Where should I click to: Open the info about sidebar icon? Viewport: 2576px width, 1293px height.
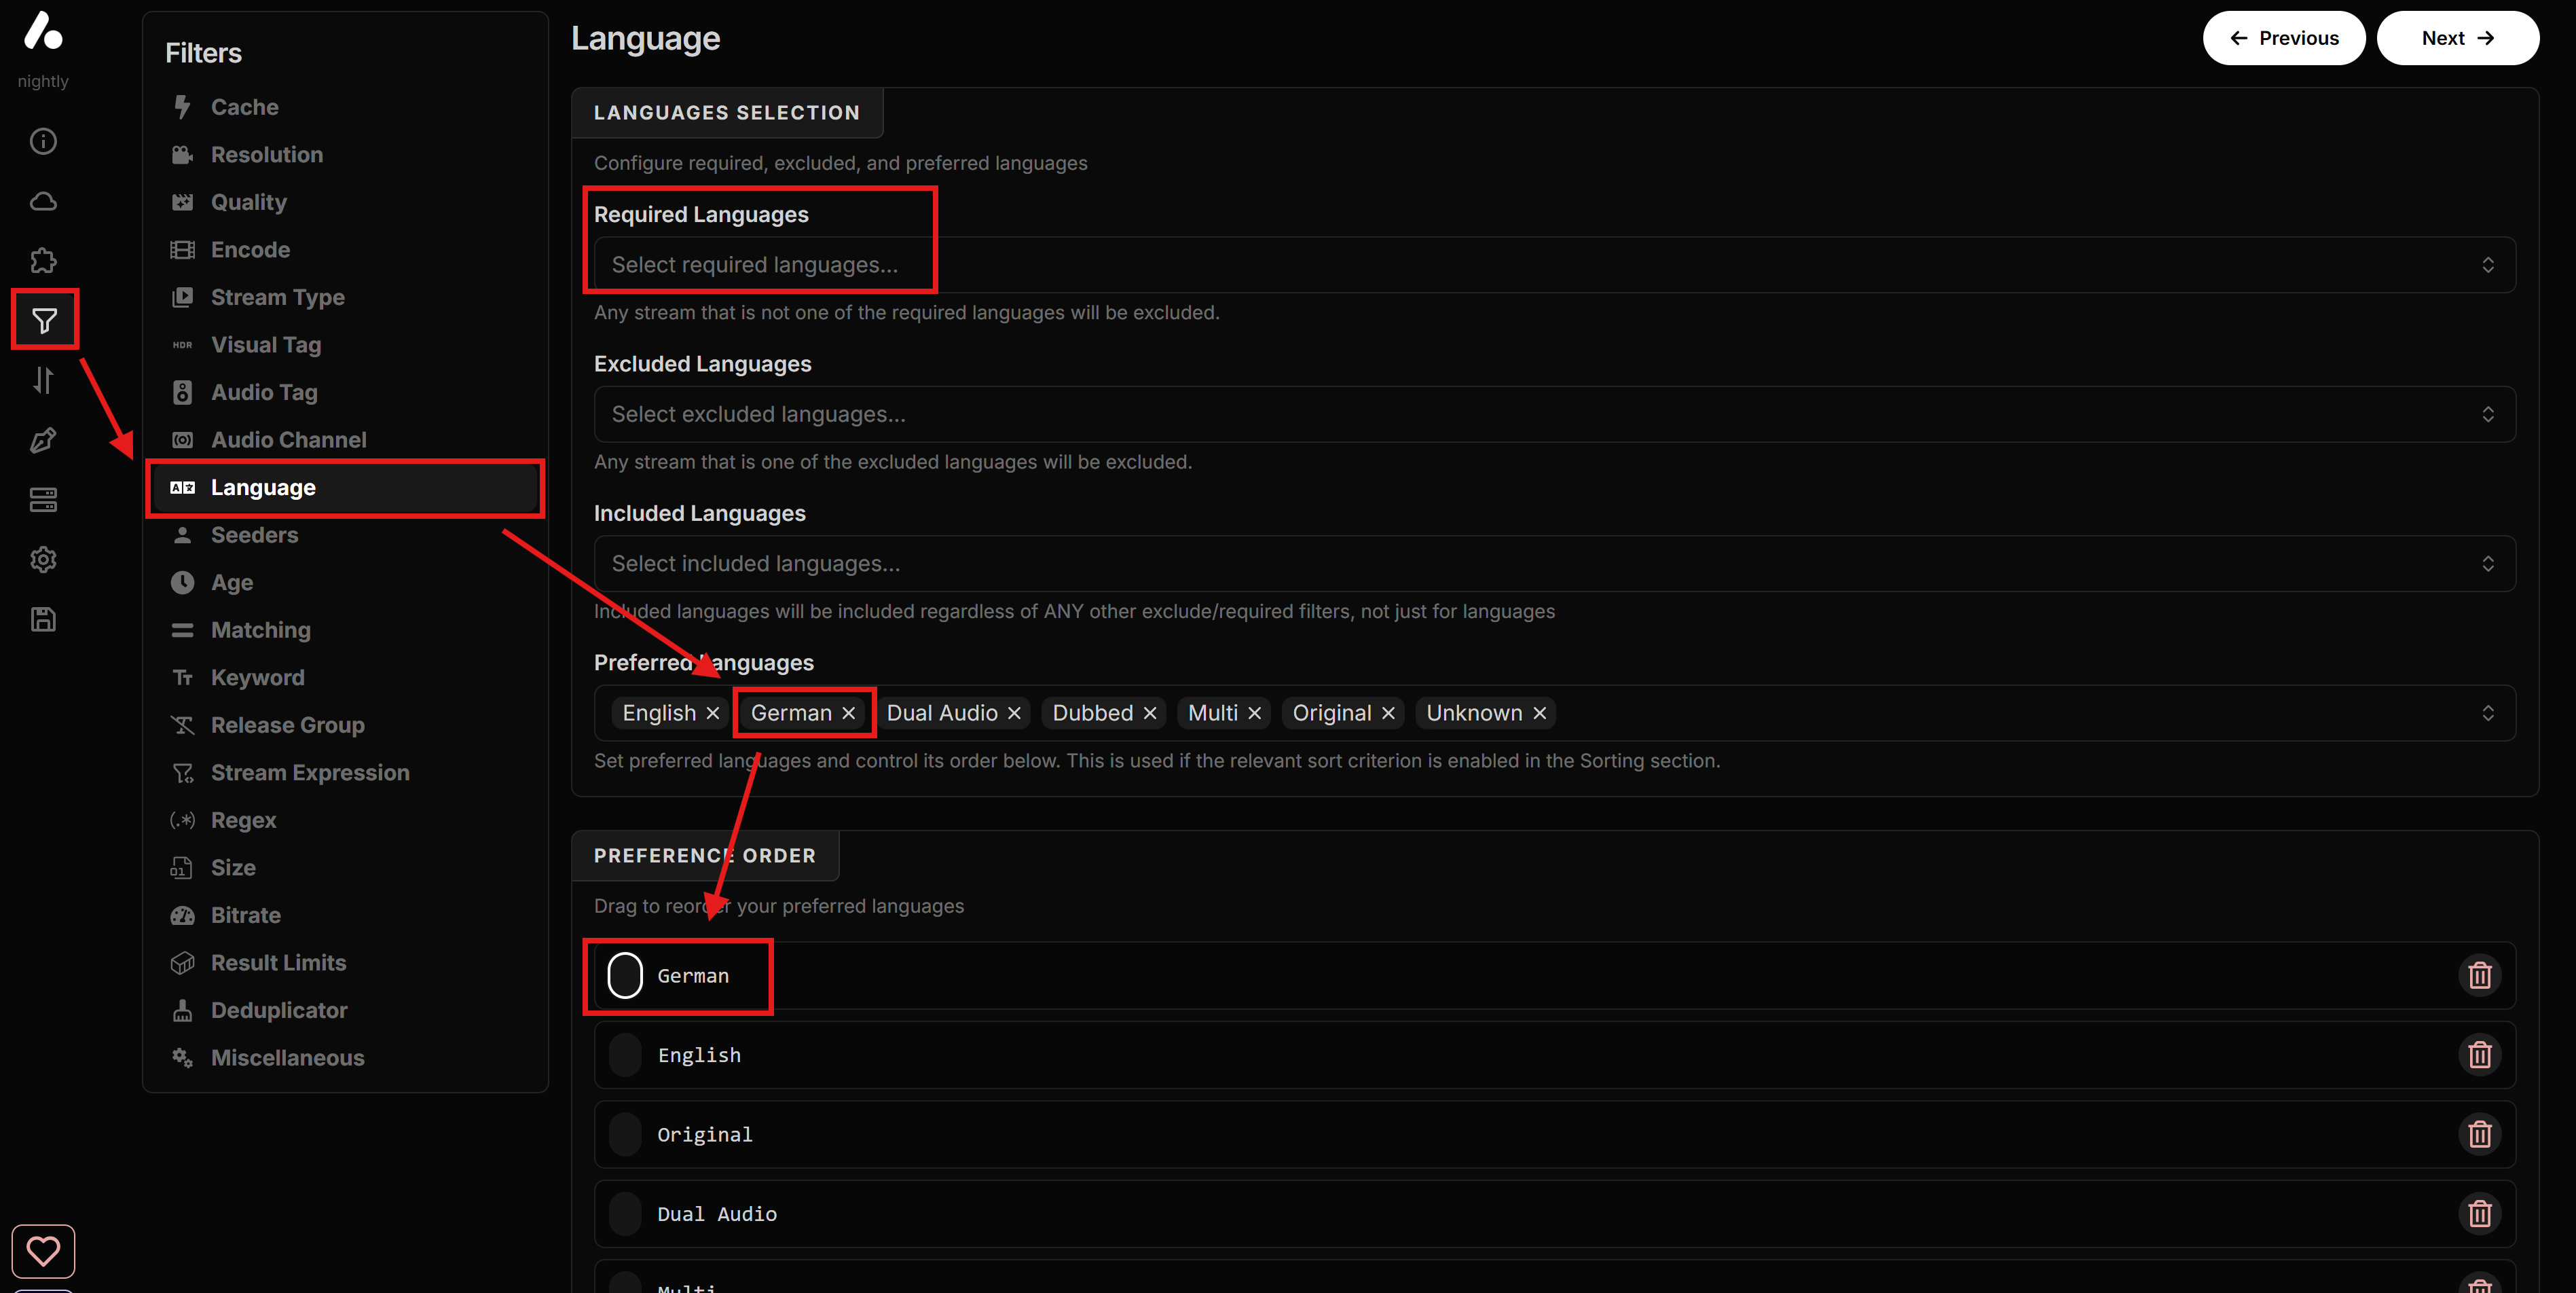point(43,141)
